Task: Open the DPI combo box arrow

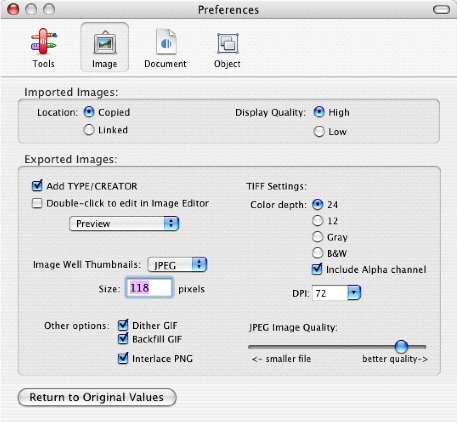Action: click(x=354, y=293)
